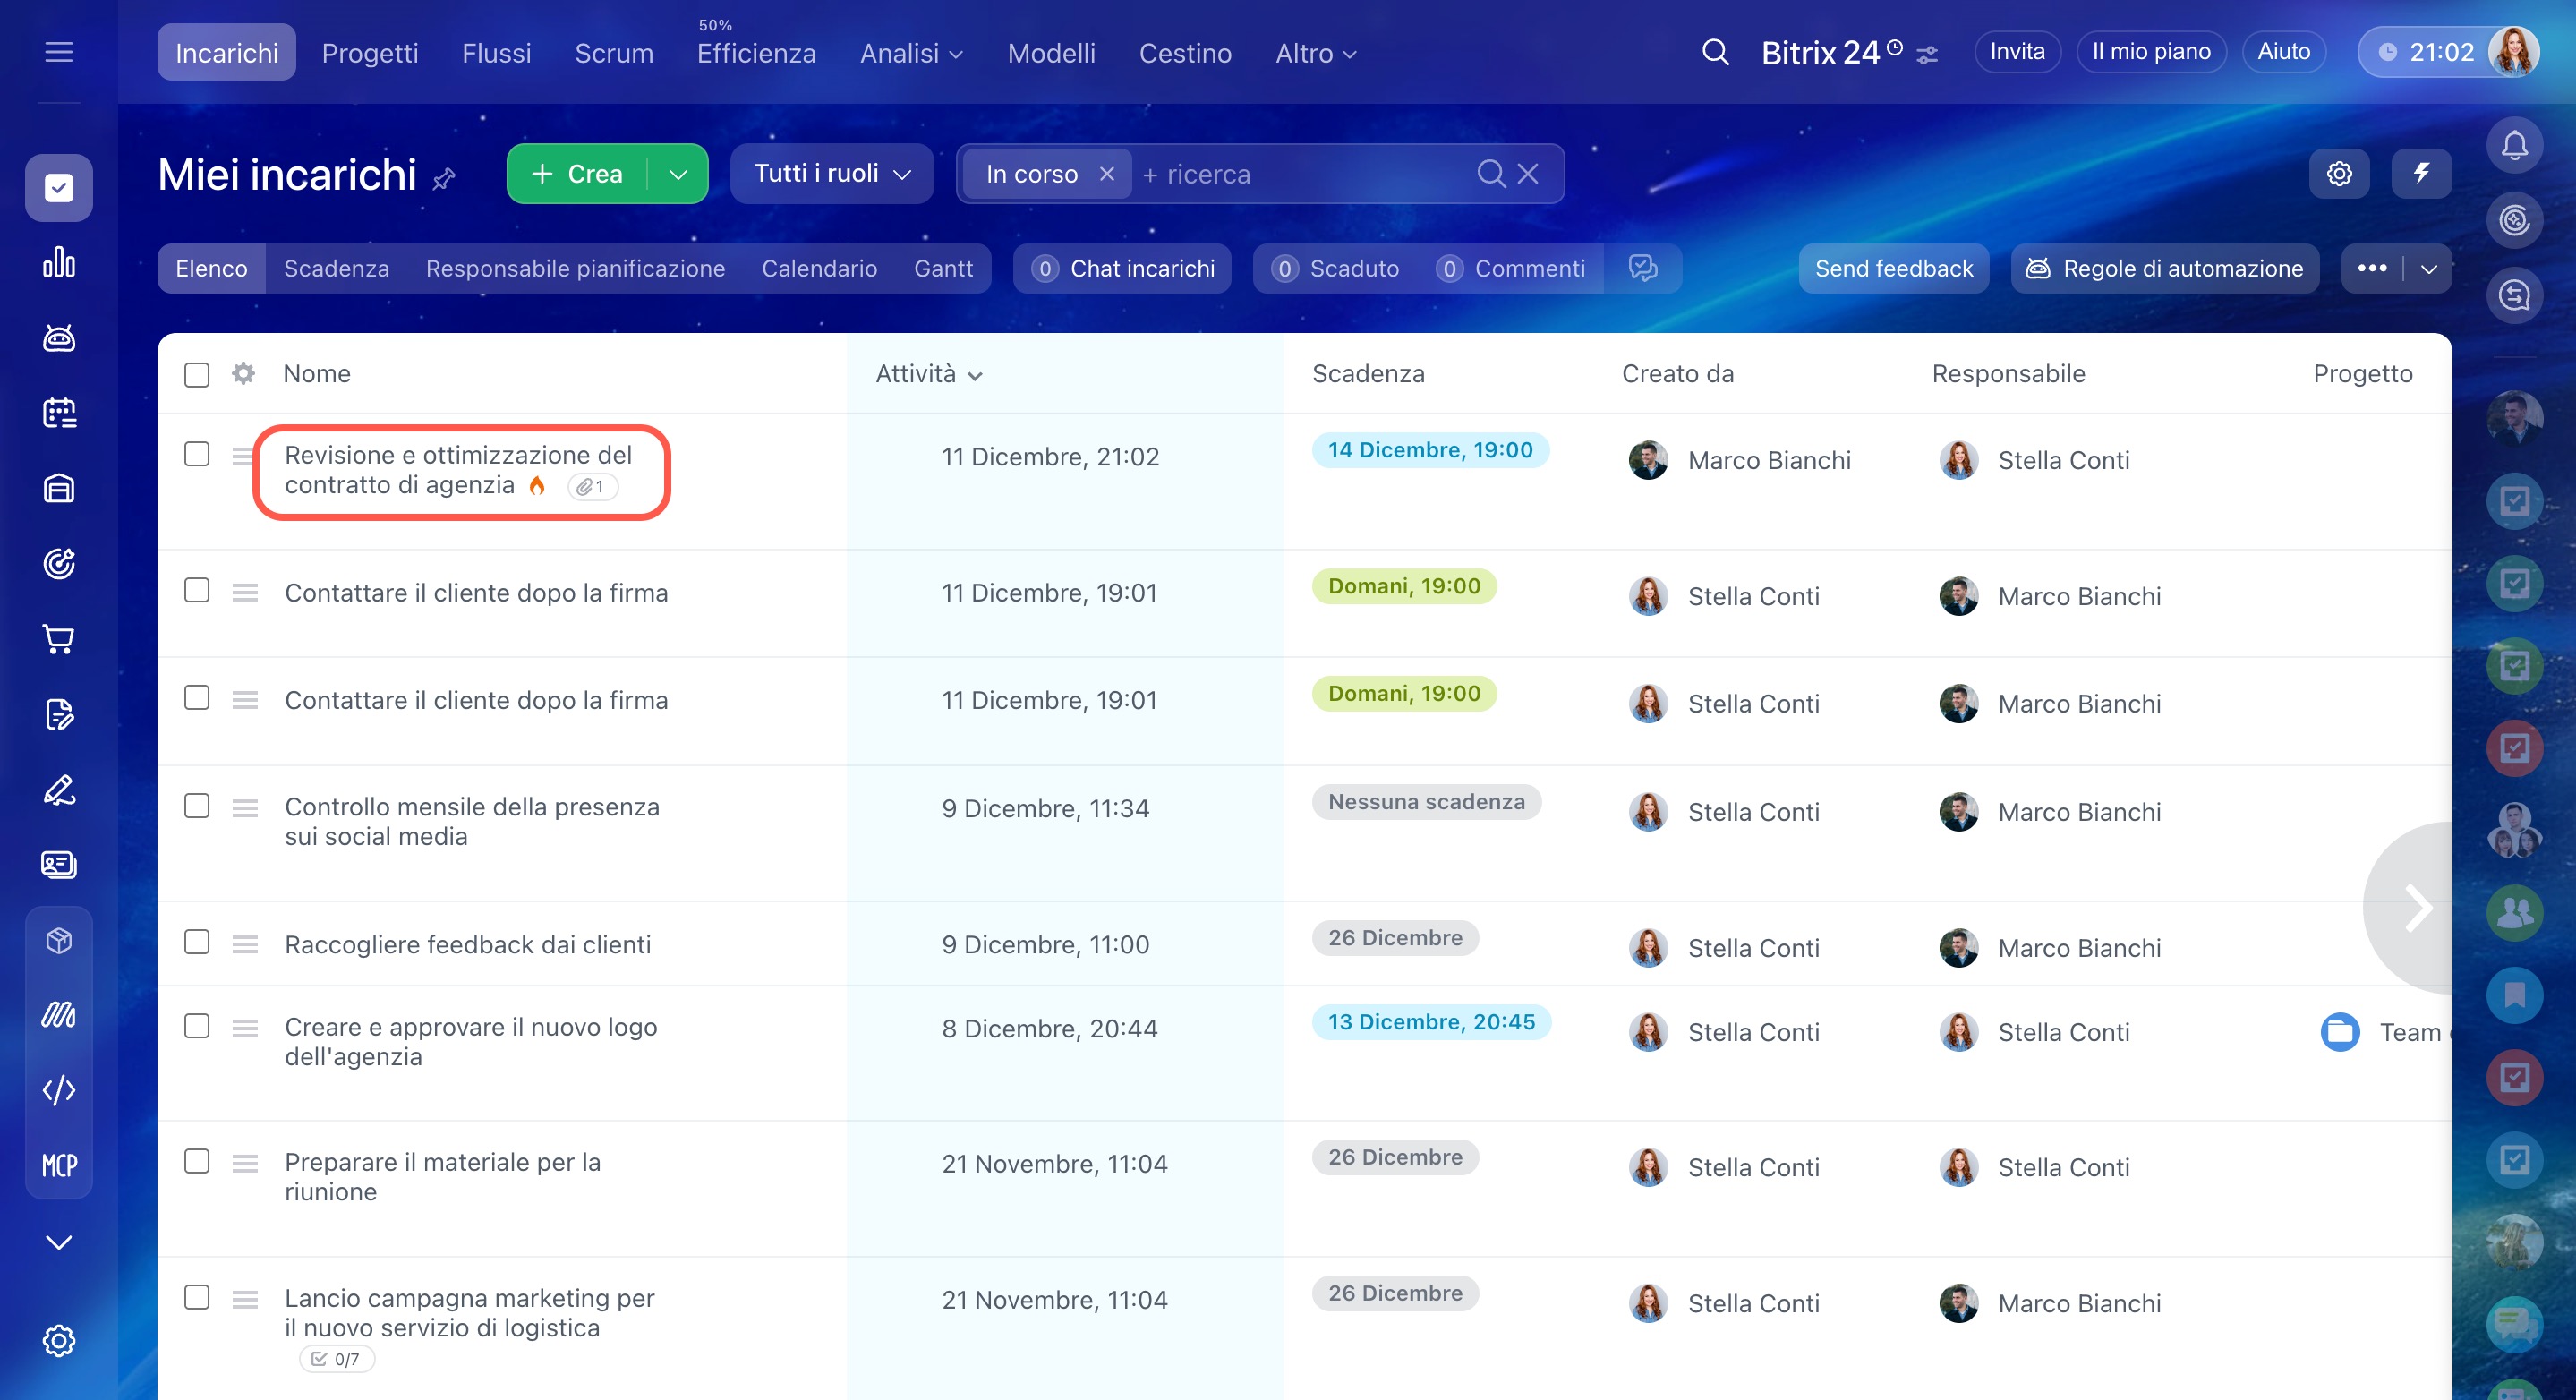This screenshot has width=2576, height=1400.
Task: Open the Progetti tab
Action: (x=369, y=53)
